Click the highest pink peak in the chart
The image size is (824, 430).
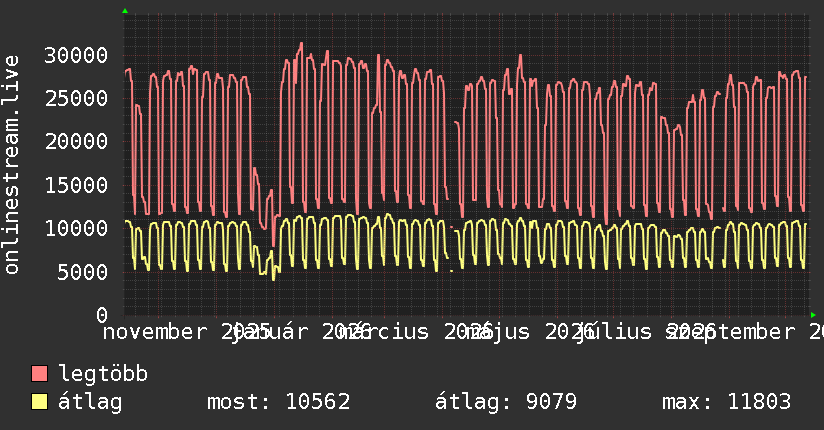tap(301, 44)
